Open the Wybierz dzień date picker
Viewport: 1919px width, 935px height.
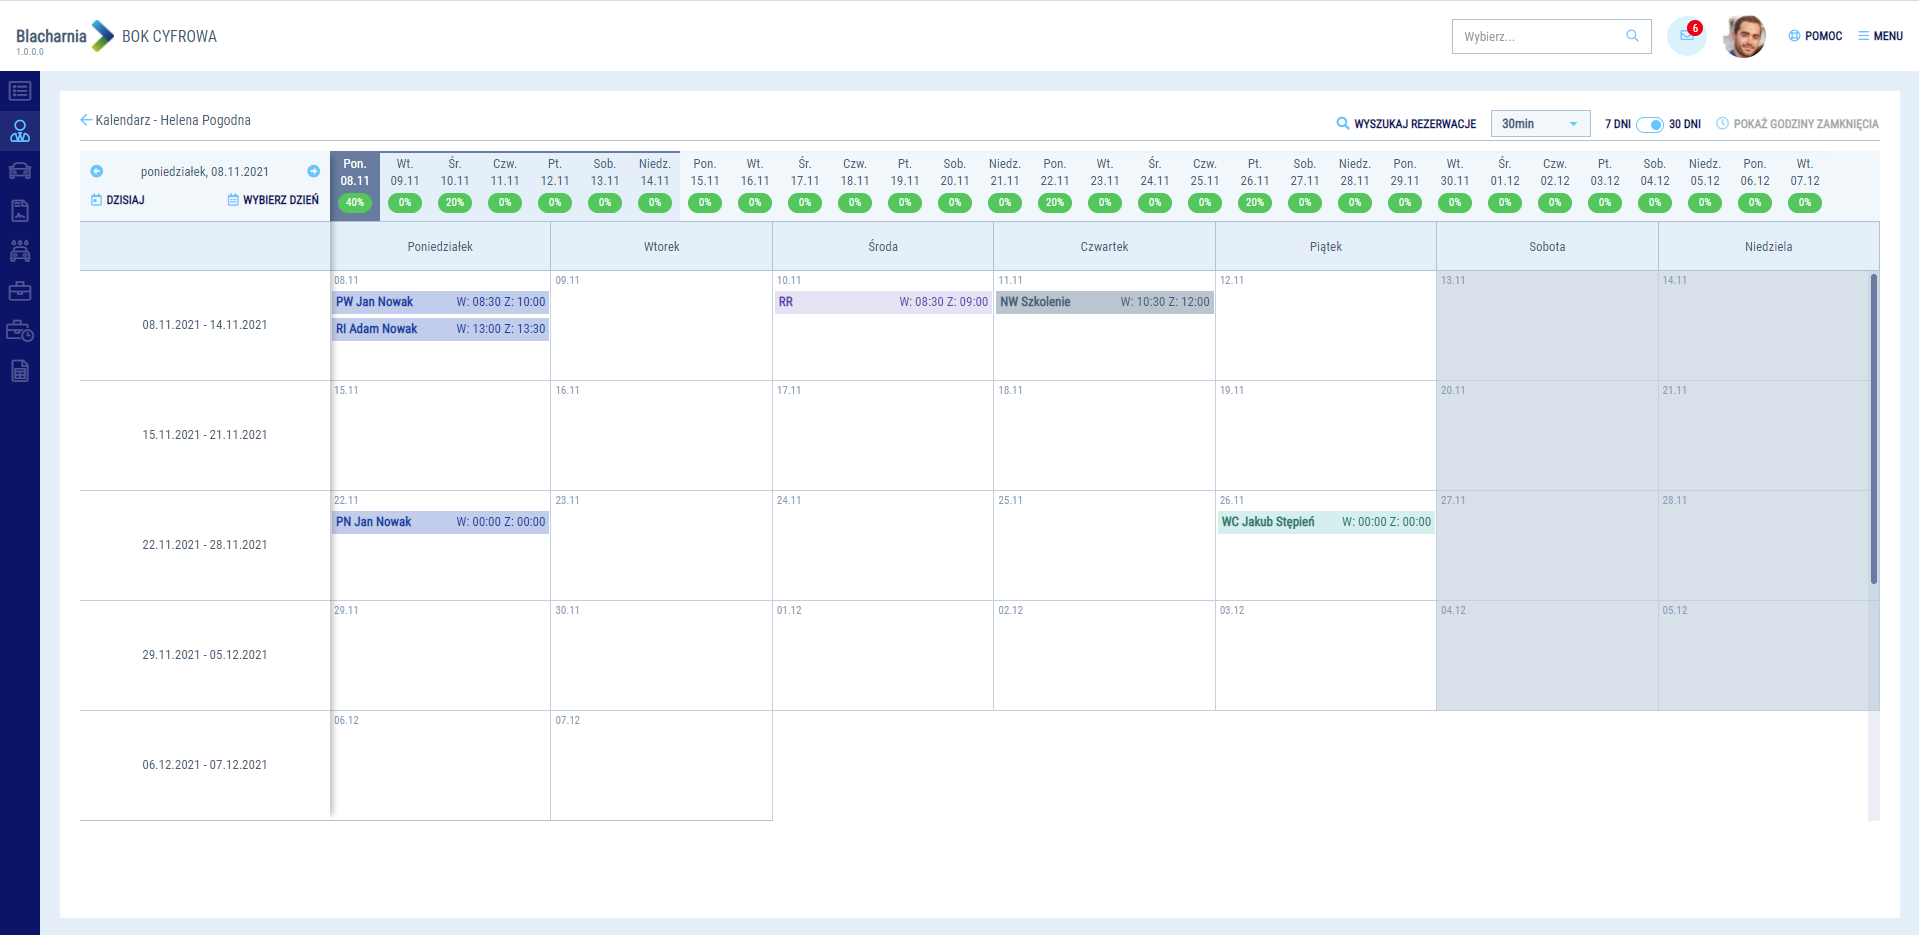[273, 200]
